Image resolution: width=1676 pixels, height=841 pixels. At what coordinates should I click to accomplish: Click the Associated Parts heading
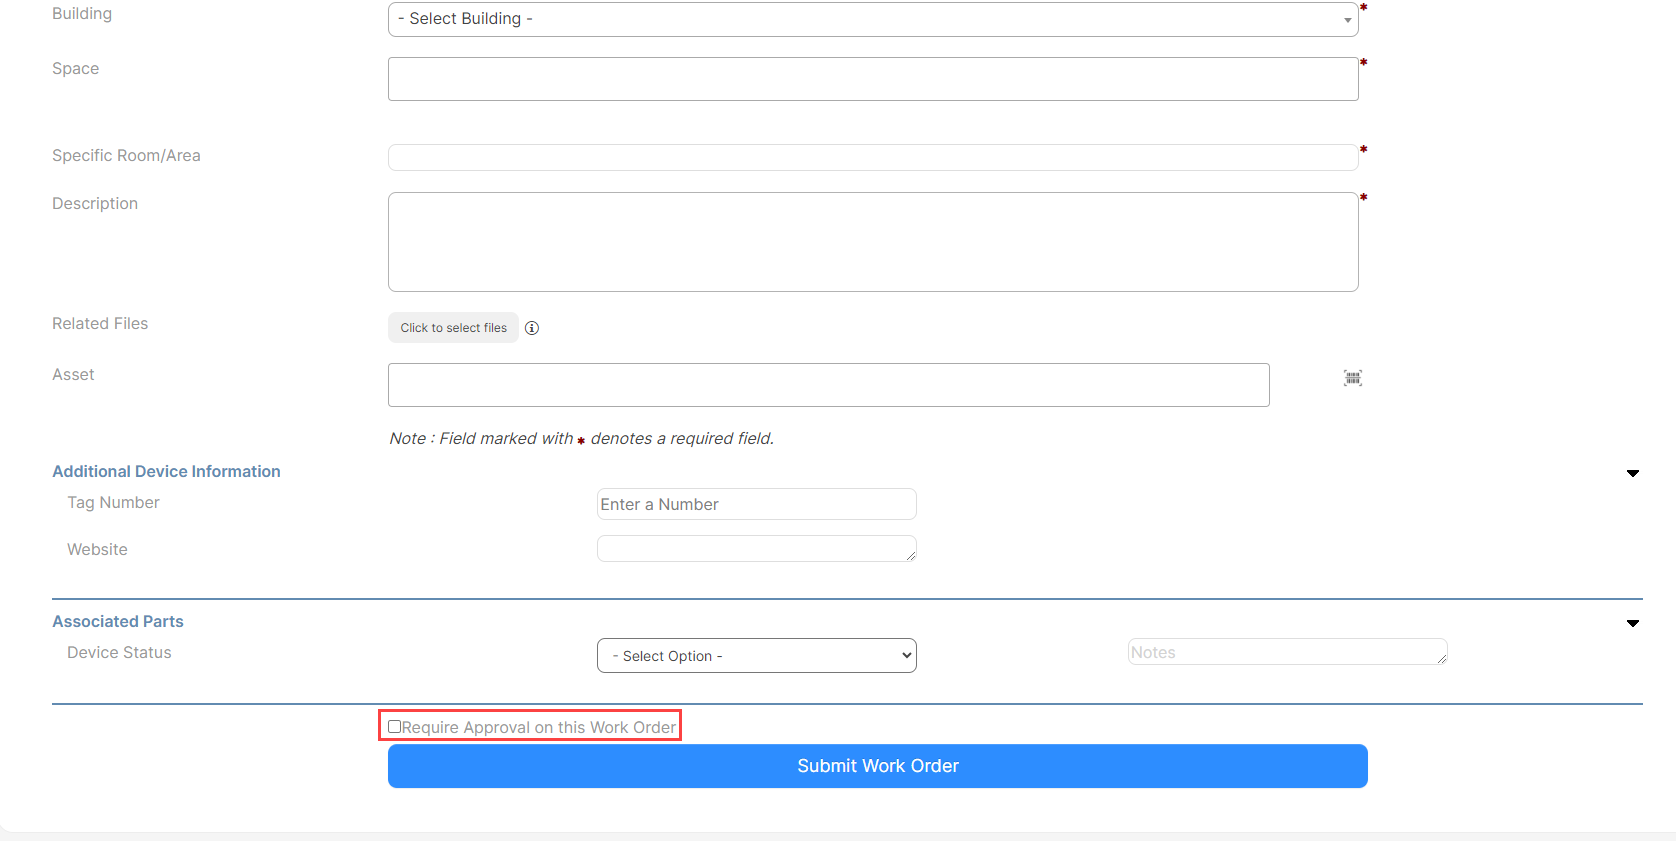click(x=118, y=621)
